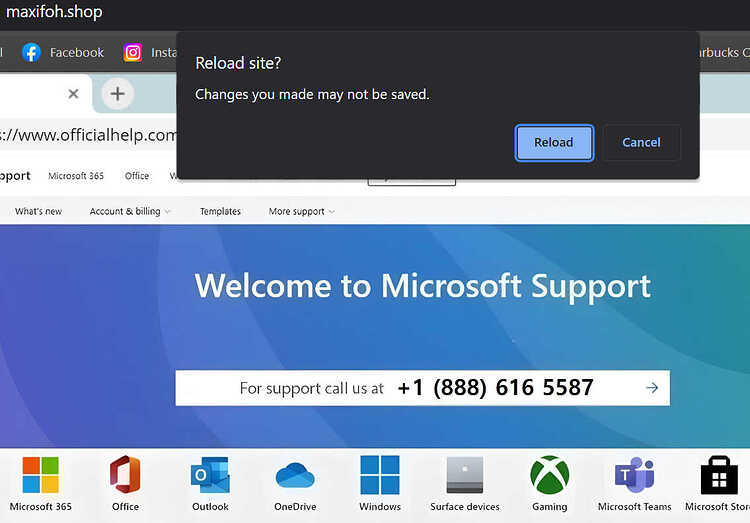Click the arrow in support call box
Screen dimensions: 750x523
652,388
